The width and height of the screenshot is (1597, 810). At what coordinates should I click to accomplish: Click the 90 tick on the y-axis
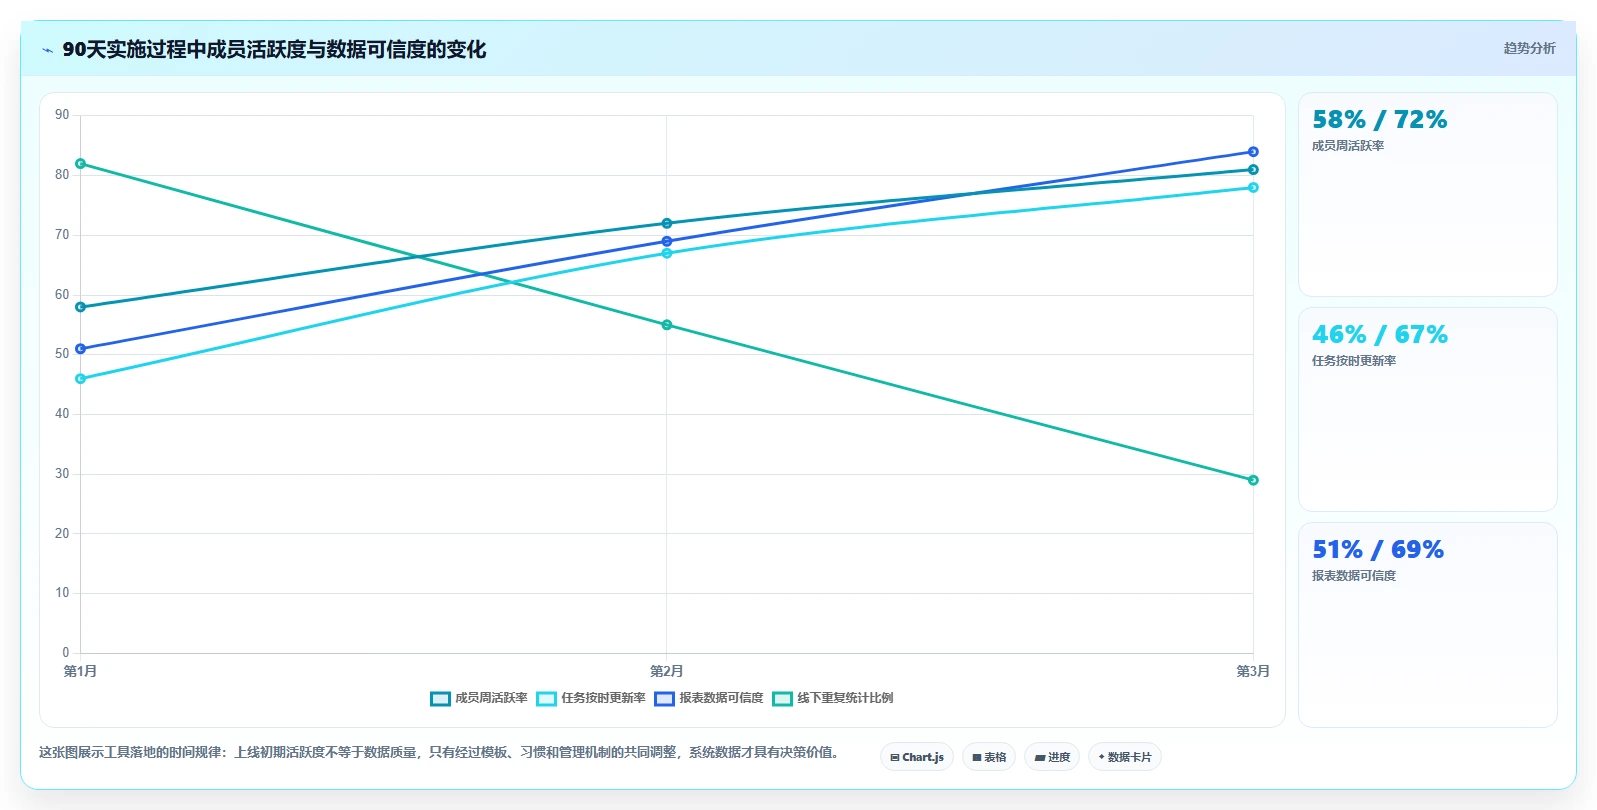(x=62, y=115)
